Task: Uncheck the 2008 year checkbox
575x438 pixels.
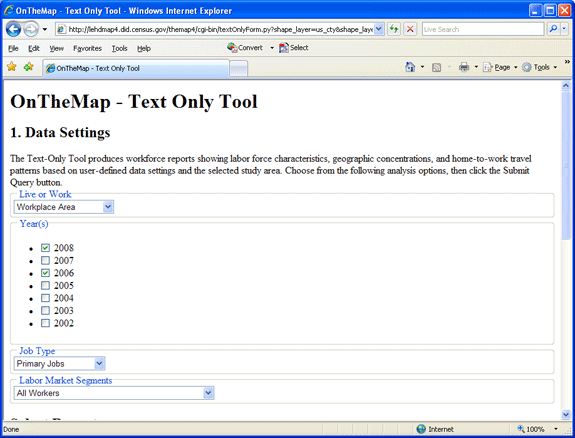Action: [x=45, y=248]
